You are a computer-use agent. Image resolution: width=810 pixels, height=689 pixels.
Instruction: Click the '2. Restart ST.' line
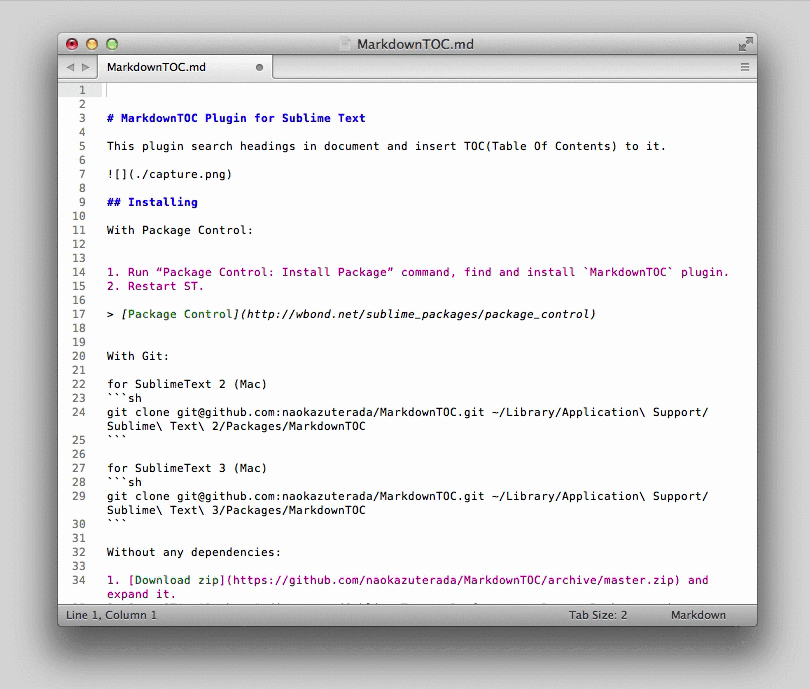[x=155, y=286]
